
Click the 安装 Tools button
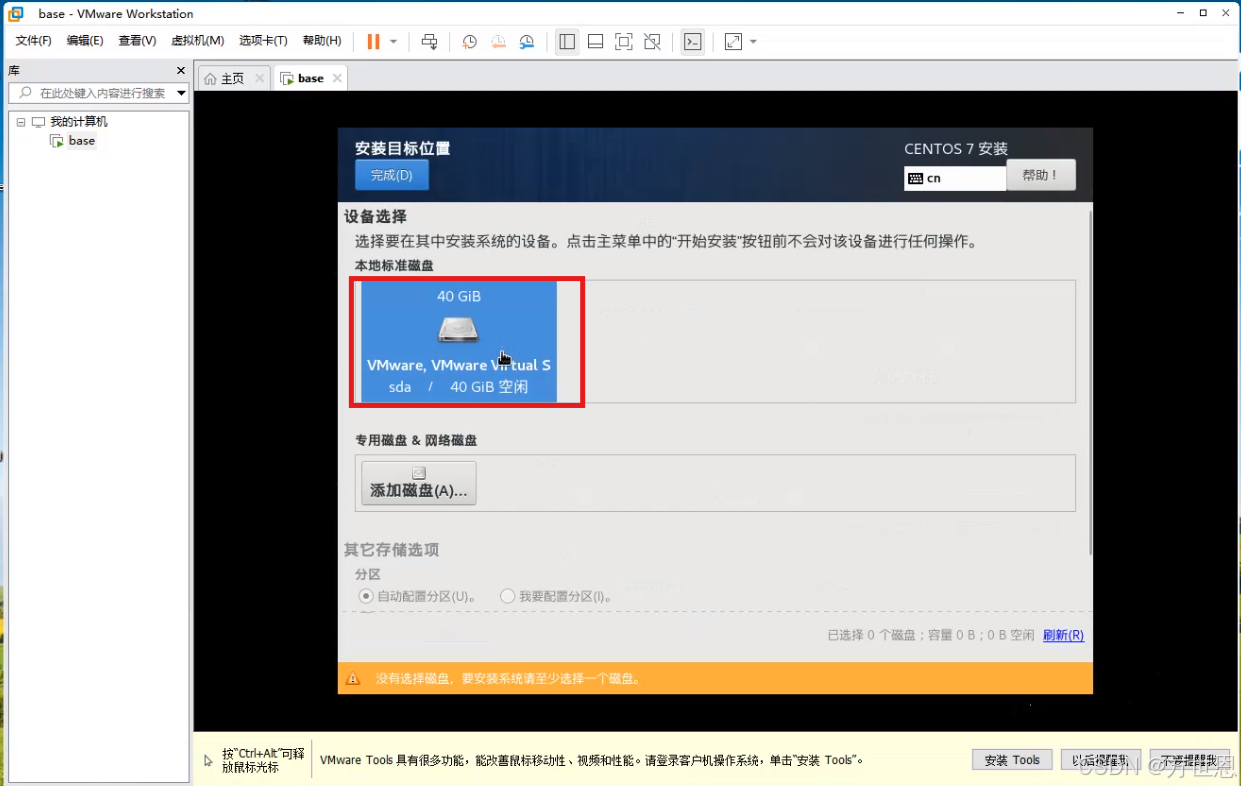1012,760
